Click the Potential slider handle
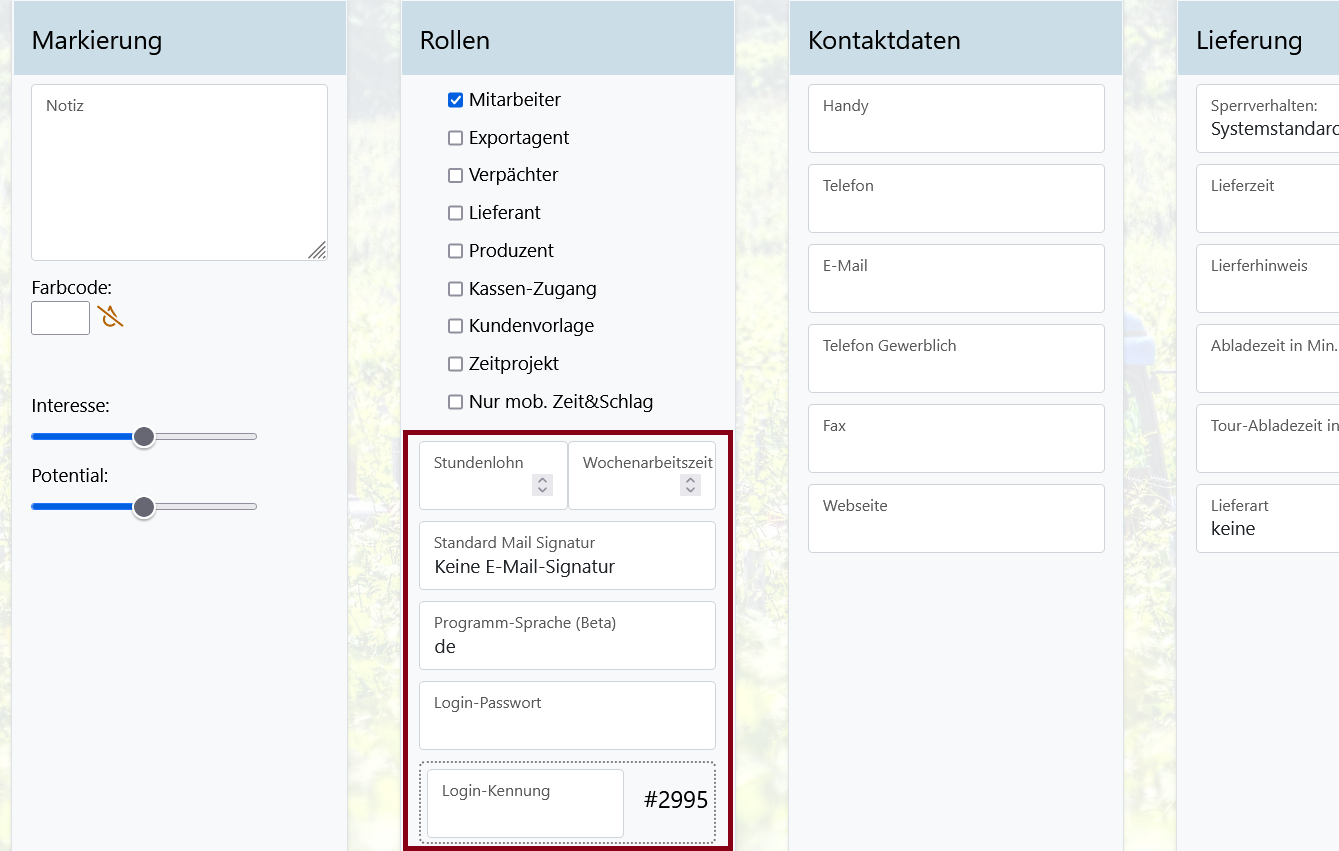The width and height of the screenshot is (1339, 851). (144, 507)
